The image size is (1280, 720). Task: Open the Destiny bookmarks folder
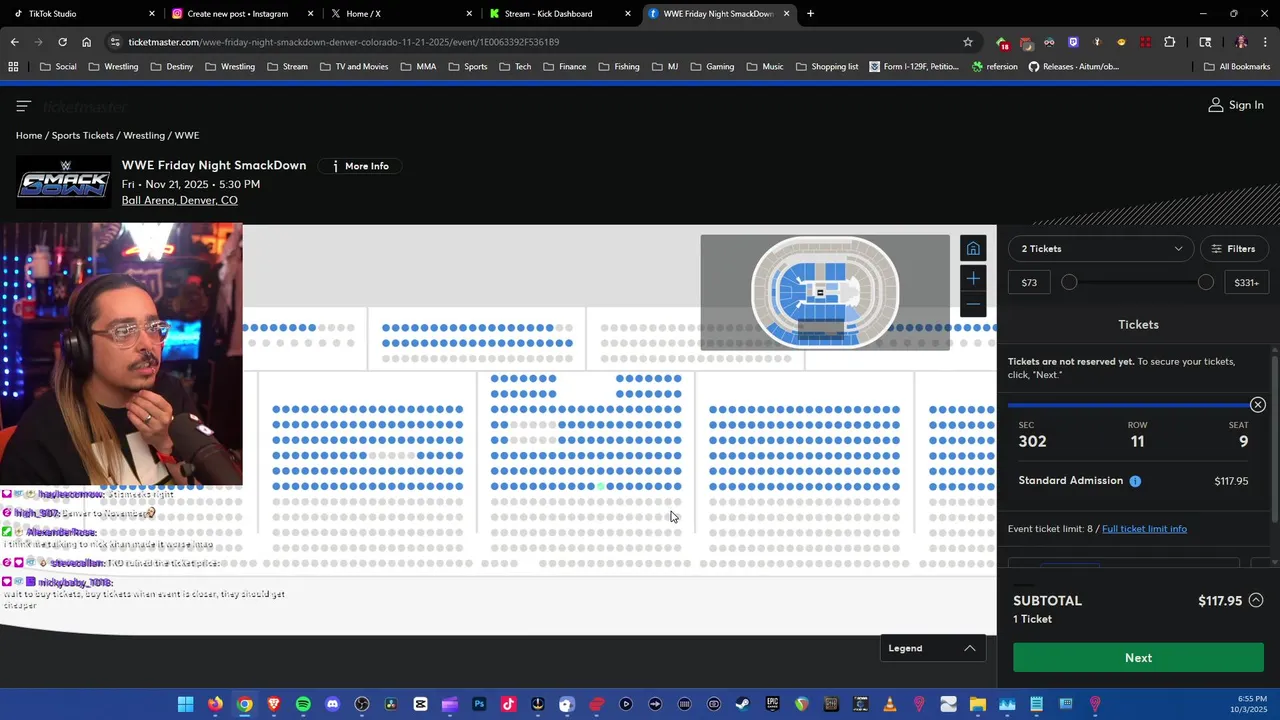[171, 67]
